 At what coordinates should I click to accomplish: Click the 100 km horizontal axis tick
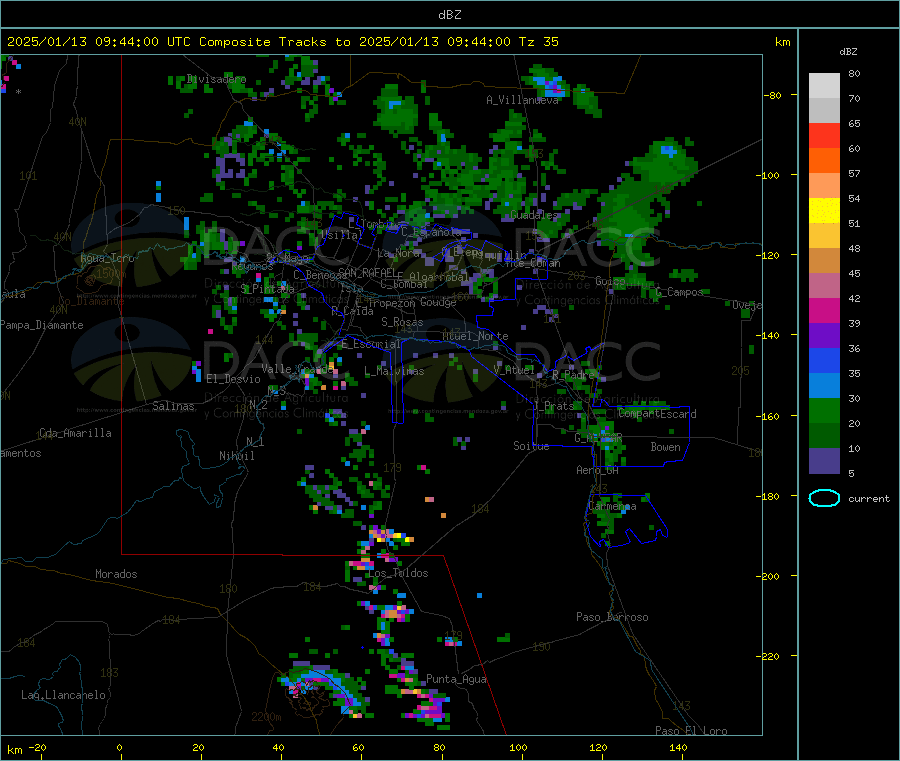coord(518,747)
